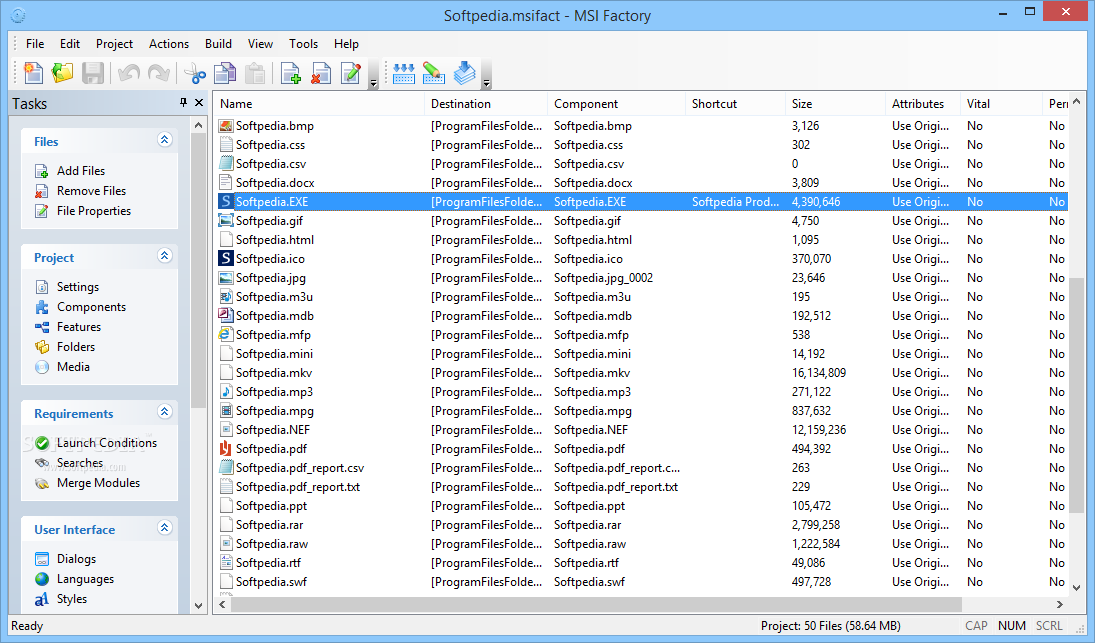Click the Remove Files red X toolbar icon
Image resolution: width=1095 pixels, height=643 pixels.
coord(321,73)
